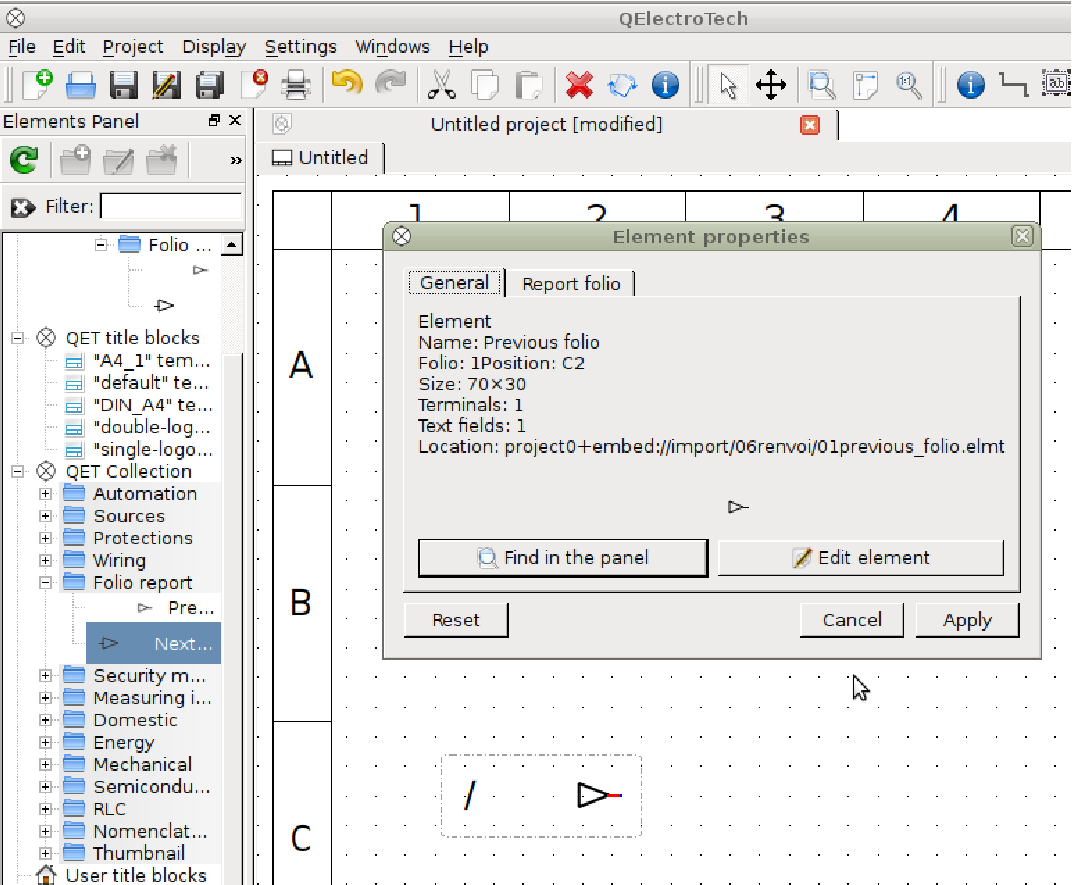Click the Edit element button
The image size is (1072, 885).
point(861,557)
